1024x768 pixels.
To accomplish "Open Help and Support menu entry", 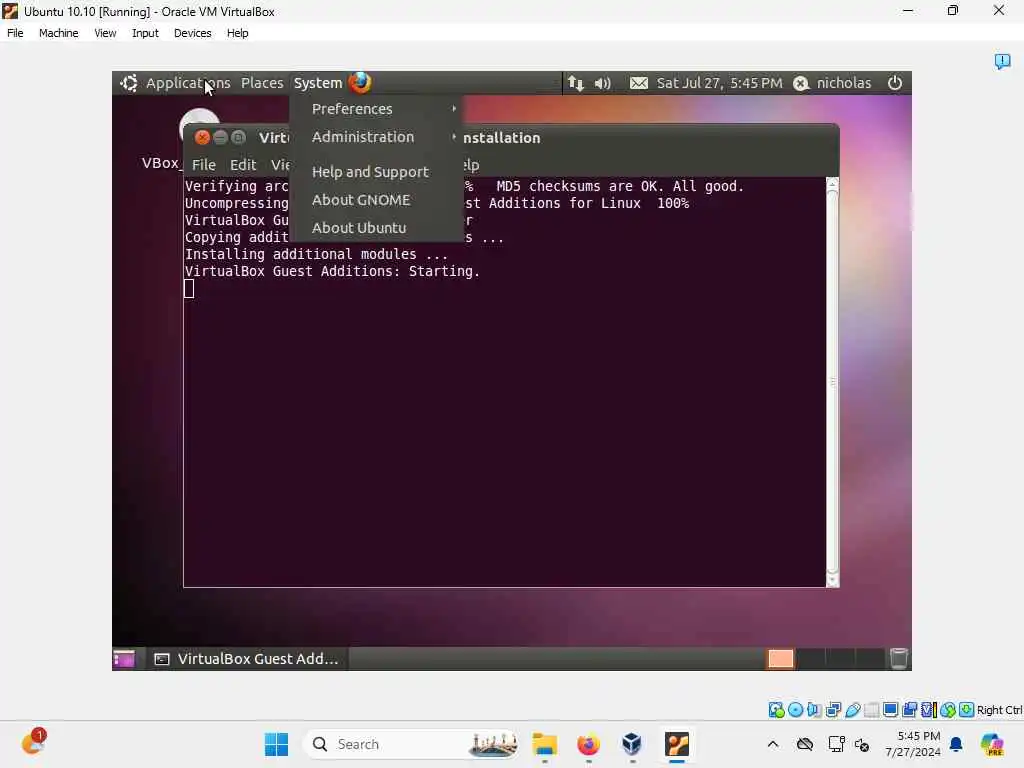I will pyautogui.click(x=377, y=172).
